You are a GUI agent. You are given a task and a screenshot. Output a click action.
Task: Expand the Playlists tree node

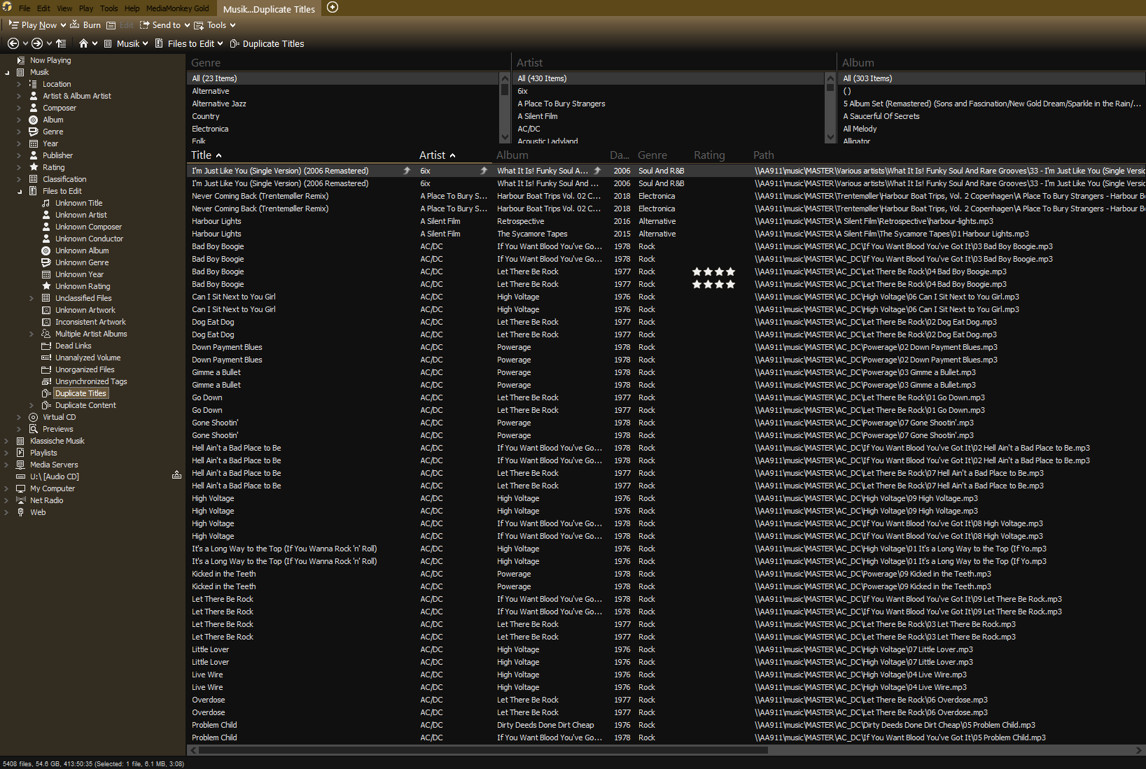pos(7,453)
